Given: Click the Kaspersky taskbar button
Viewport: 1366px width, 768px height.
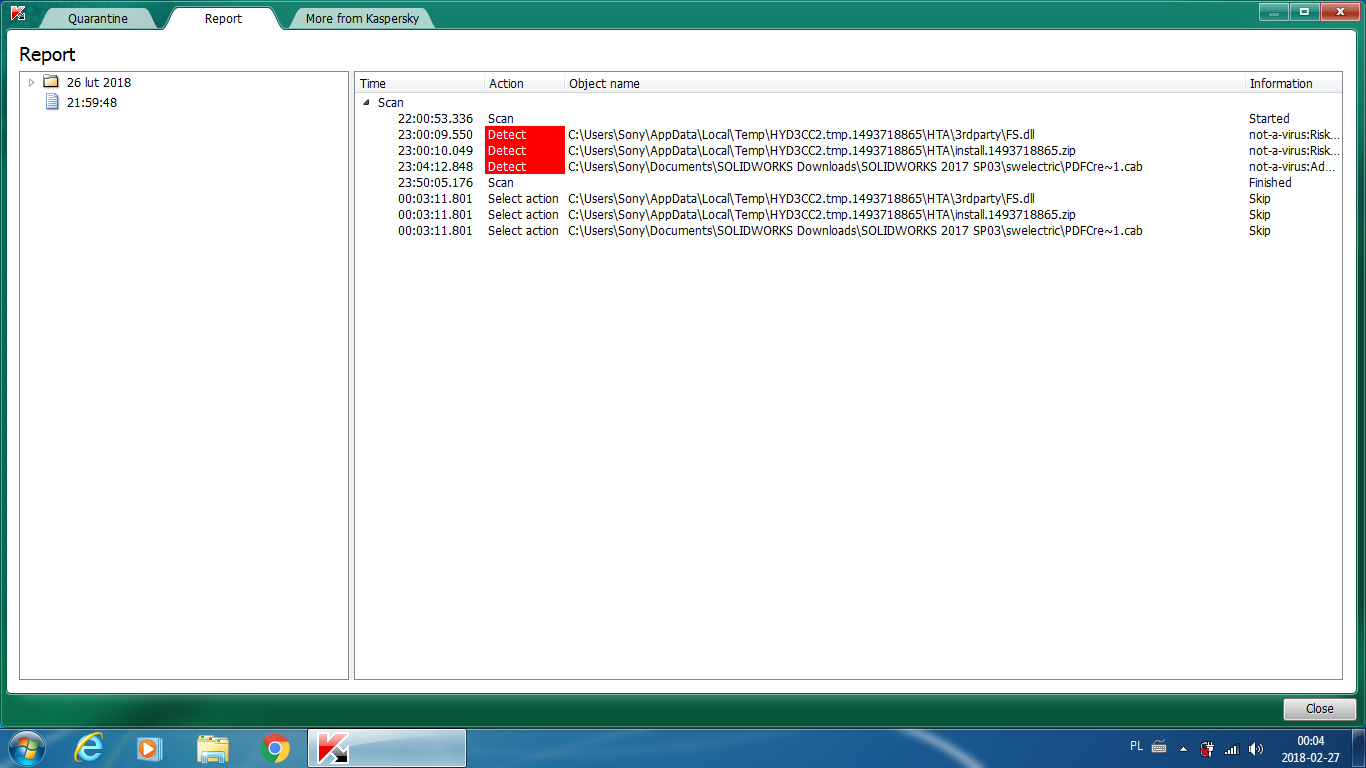Looking at the screenshot, I should point(387,748).
